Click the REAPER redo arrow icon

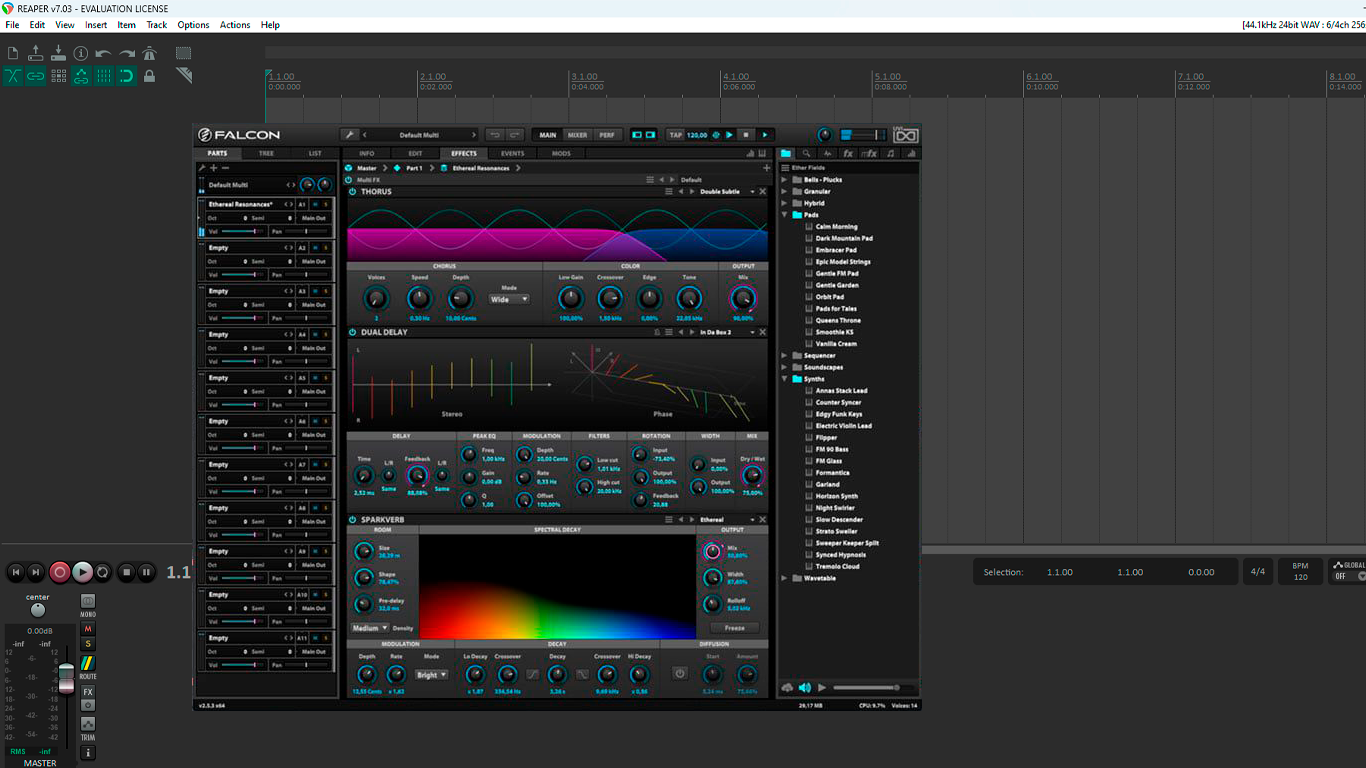coord(127,53)
